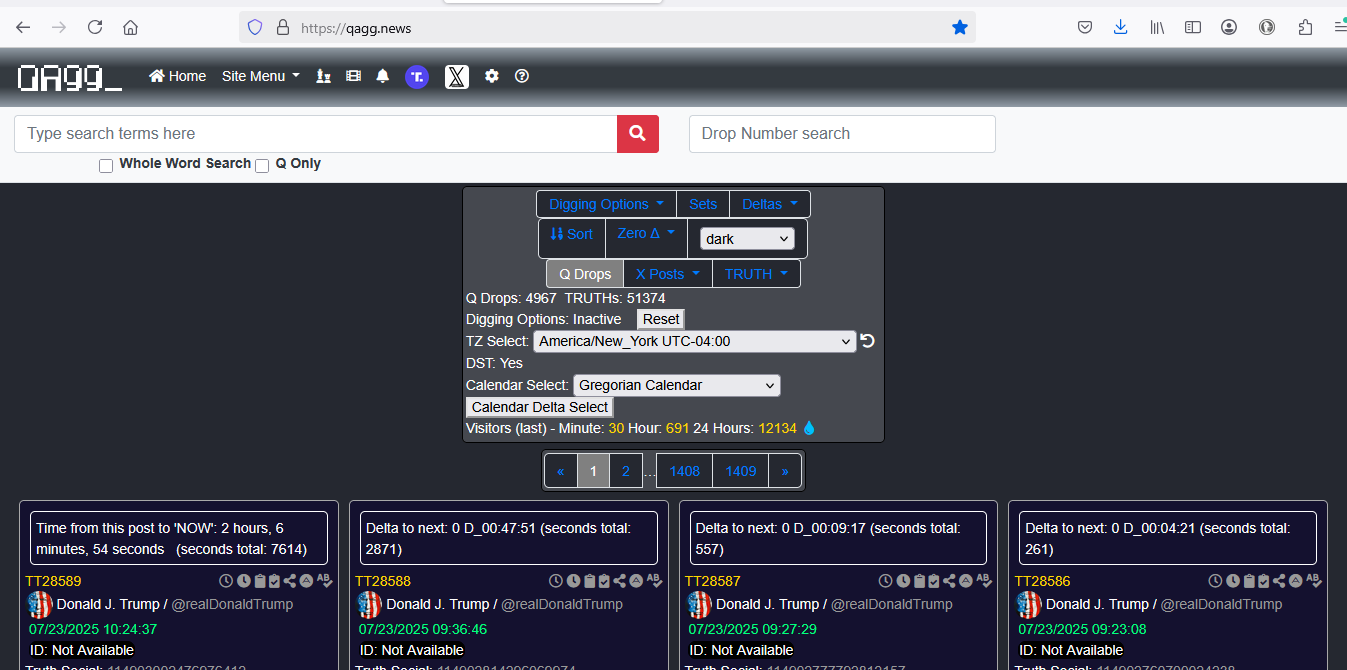1347x670 pixels.
Task: Enable the Q Only checkbox
Action: click(x=262, y=166)
